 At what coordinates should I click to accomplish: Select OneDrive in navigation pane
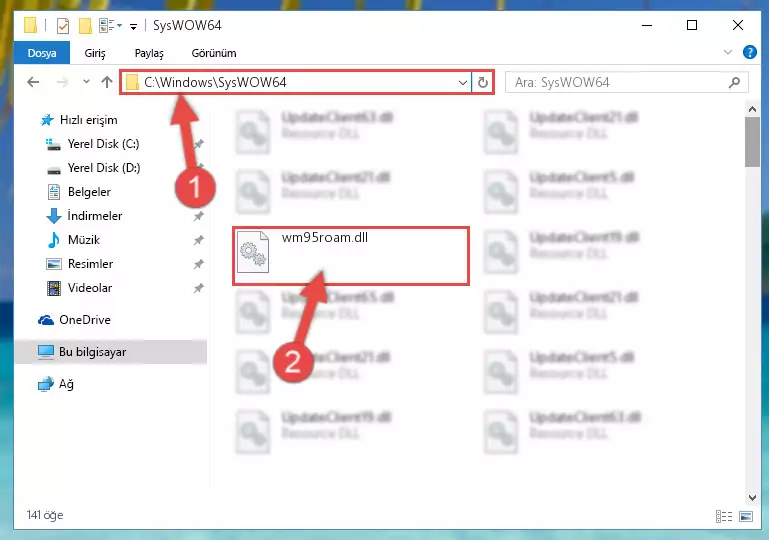pos(84,320)
